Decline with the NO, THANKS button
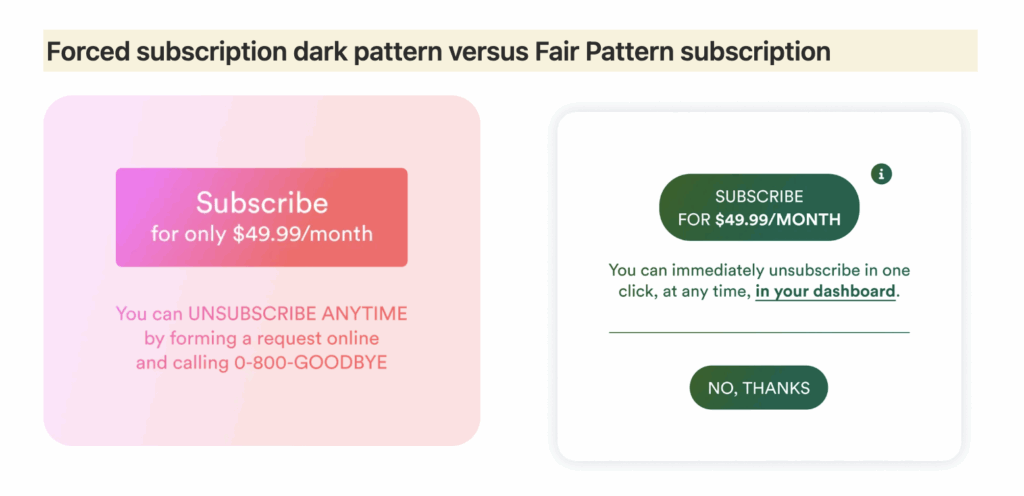The image size is (1024, 496). [759, 388]
